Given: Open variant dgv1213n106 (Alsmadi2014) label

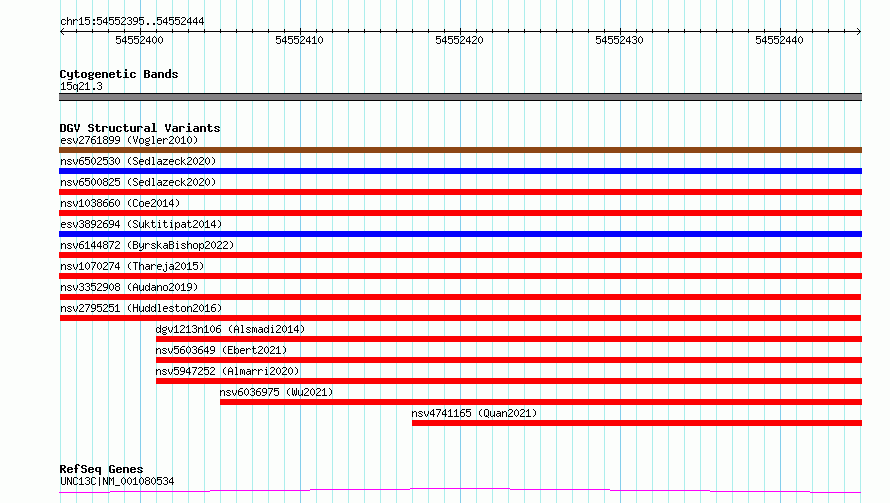Looking at the screenshot, I should 230,329.
